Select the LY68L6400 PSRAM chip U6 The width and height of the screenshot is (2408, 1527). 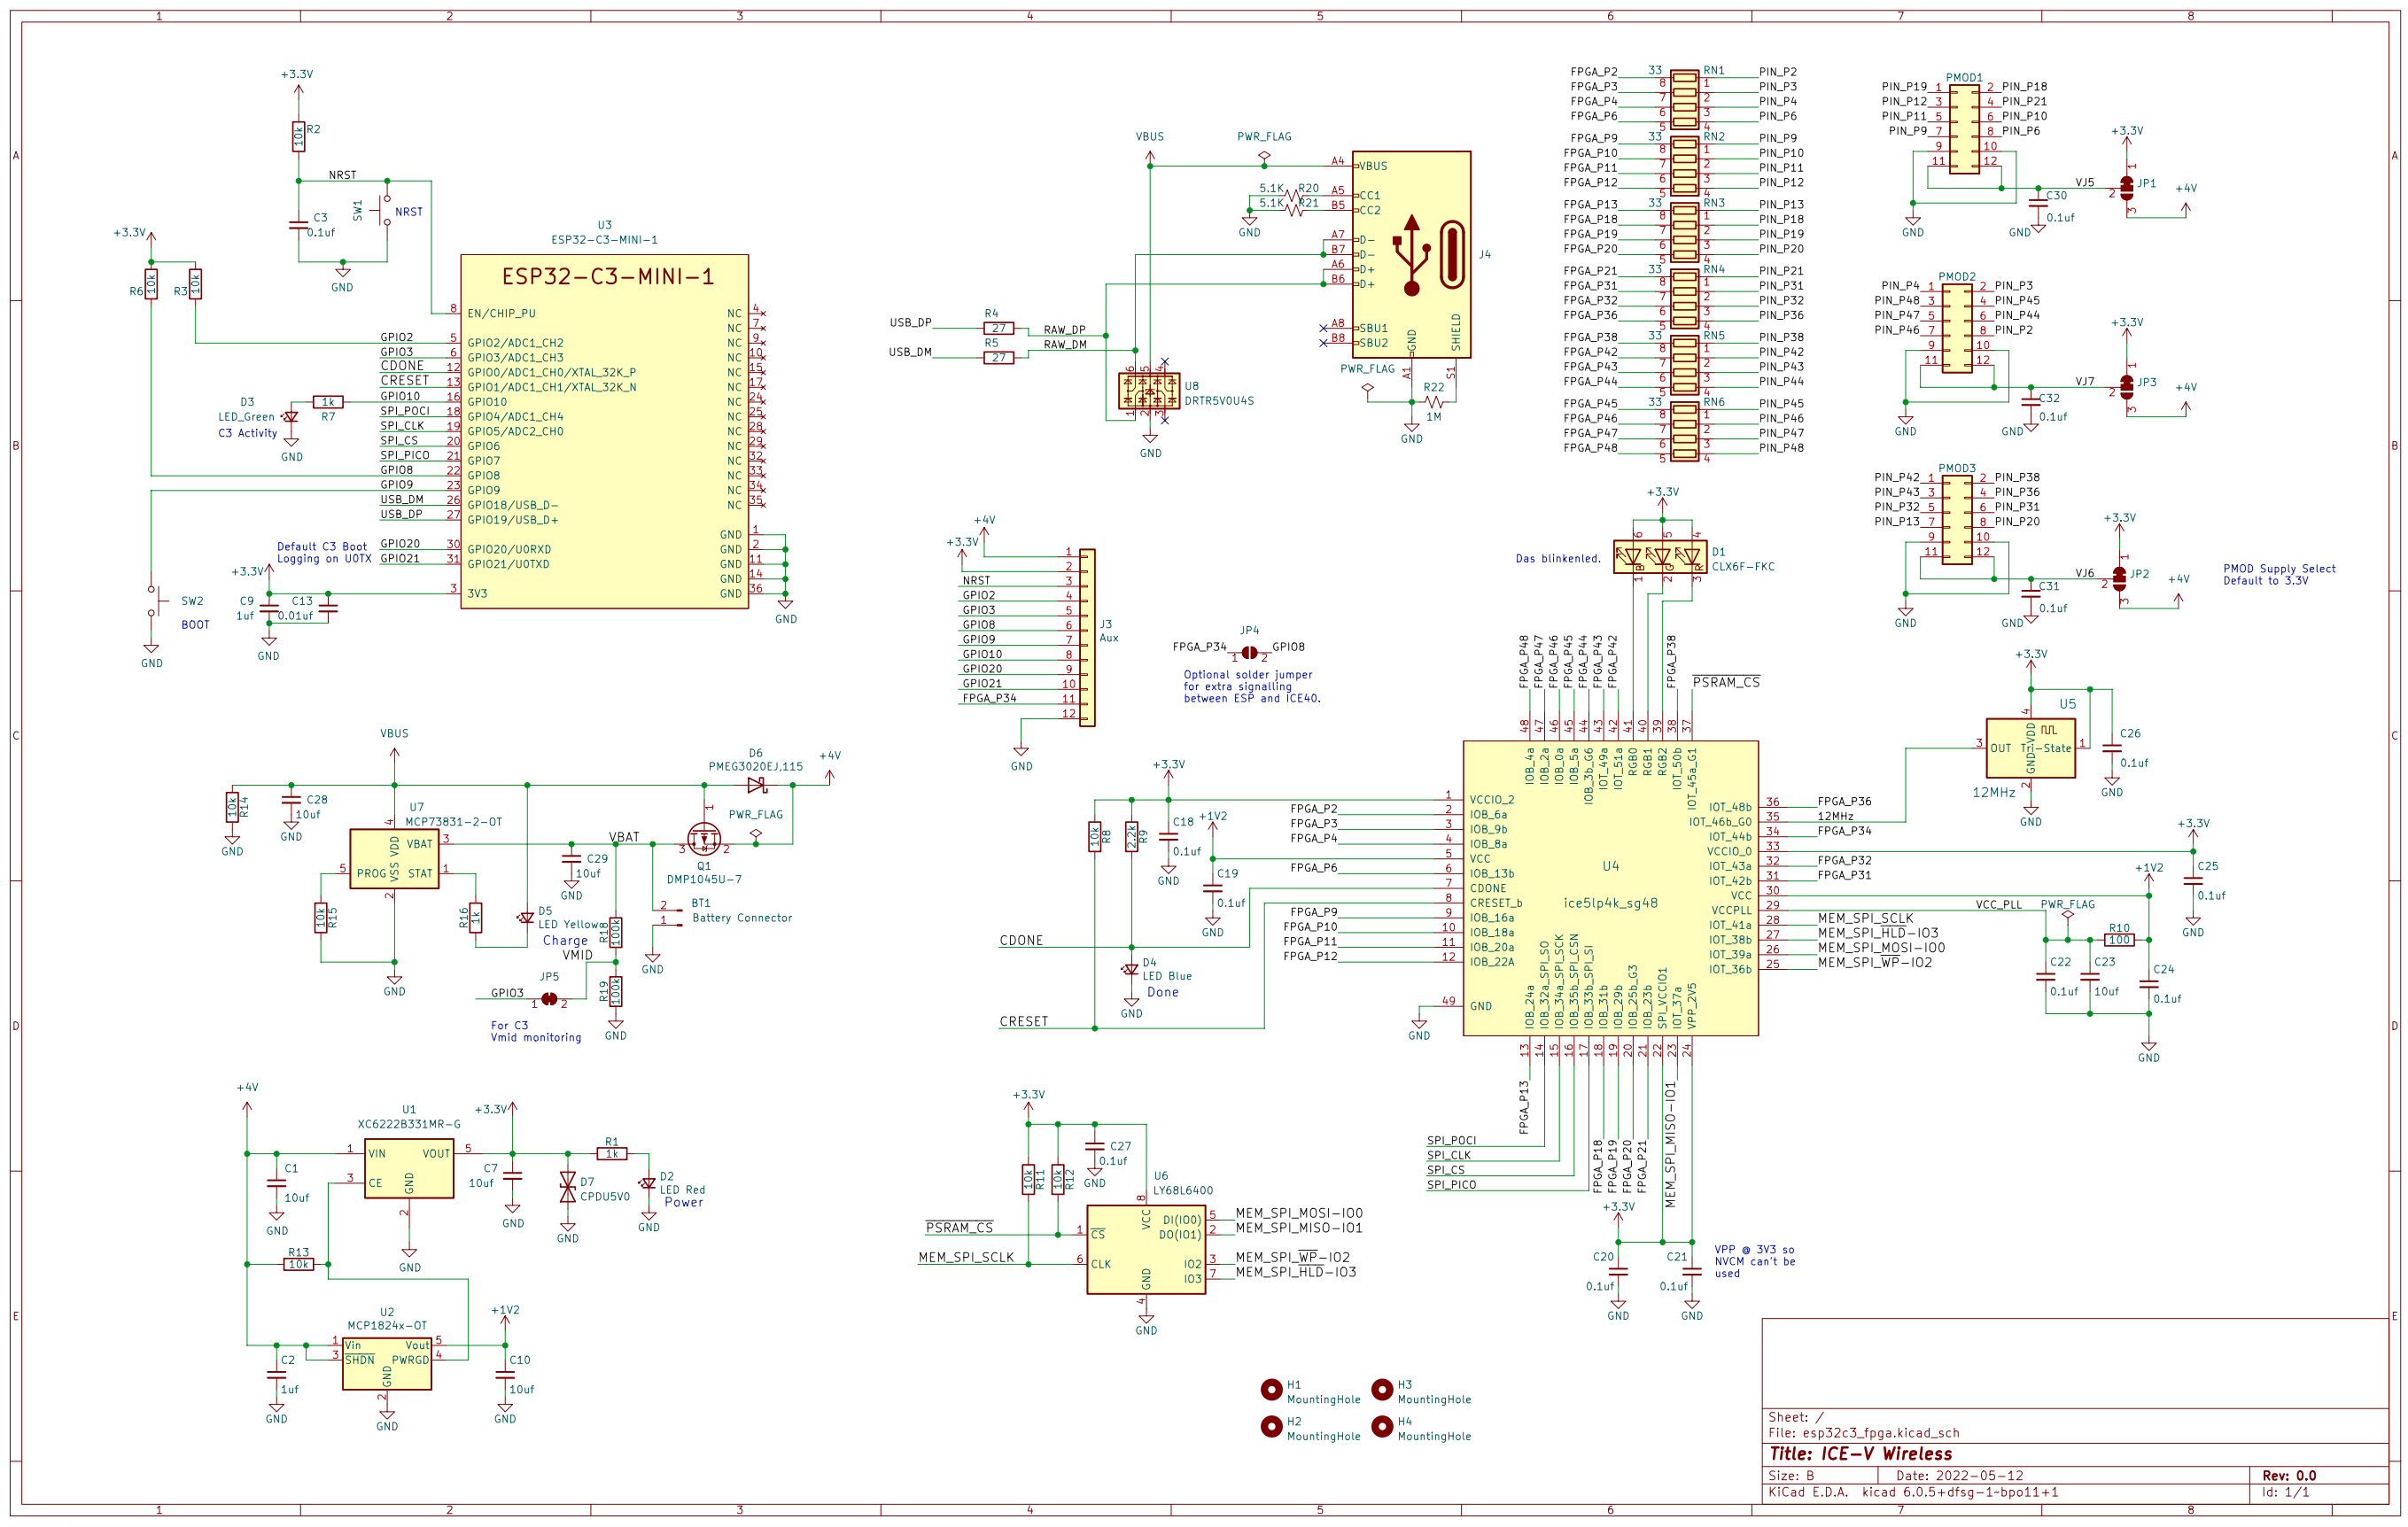[1146, 1249]
